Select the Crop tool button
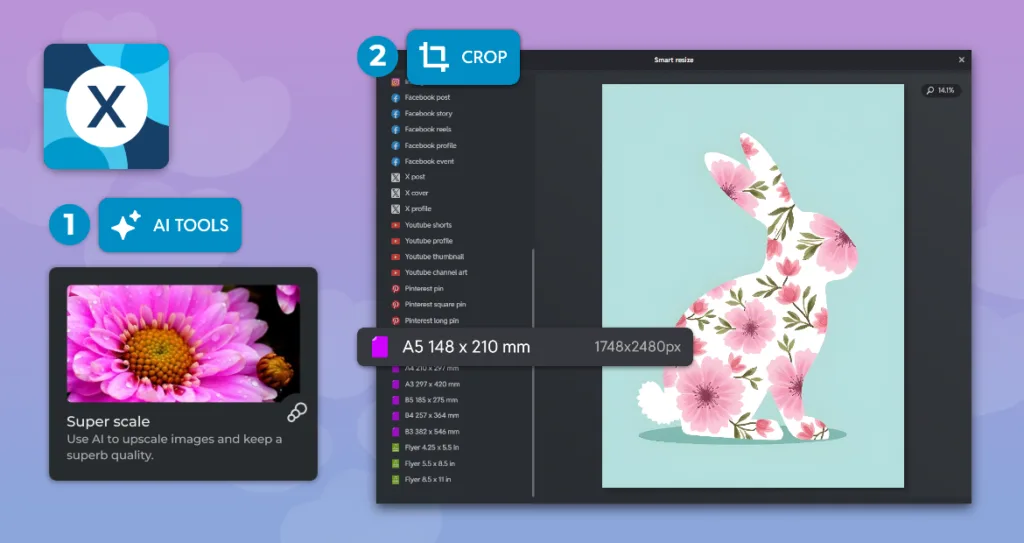This screenshot has width=1024, height=543. [x=463, y=57]
